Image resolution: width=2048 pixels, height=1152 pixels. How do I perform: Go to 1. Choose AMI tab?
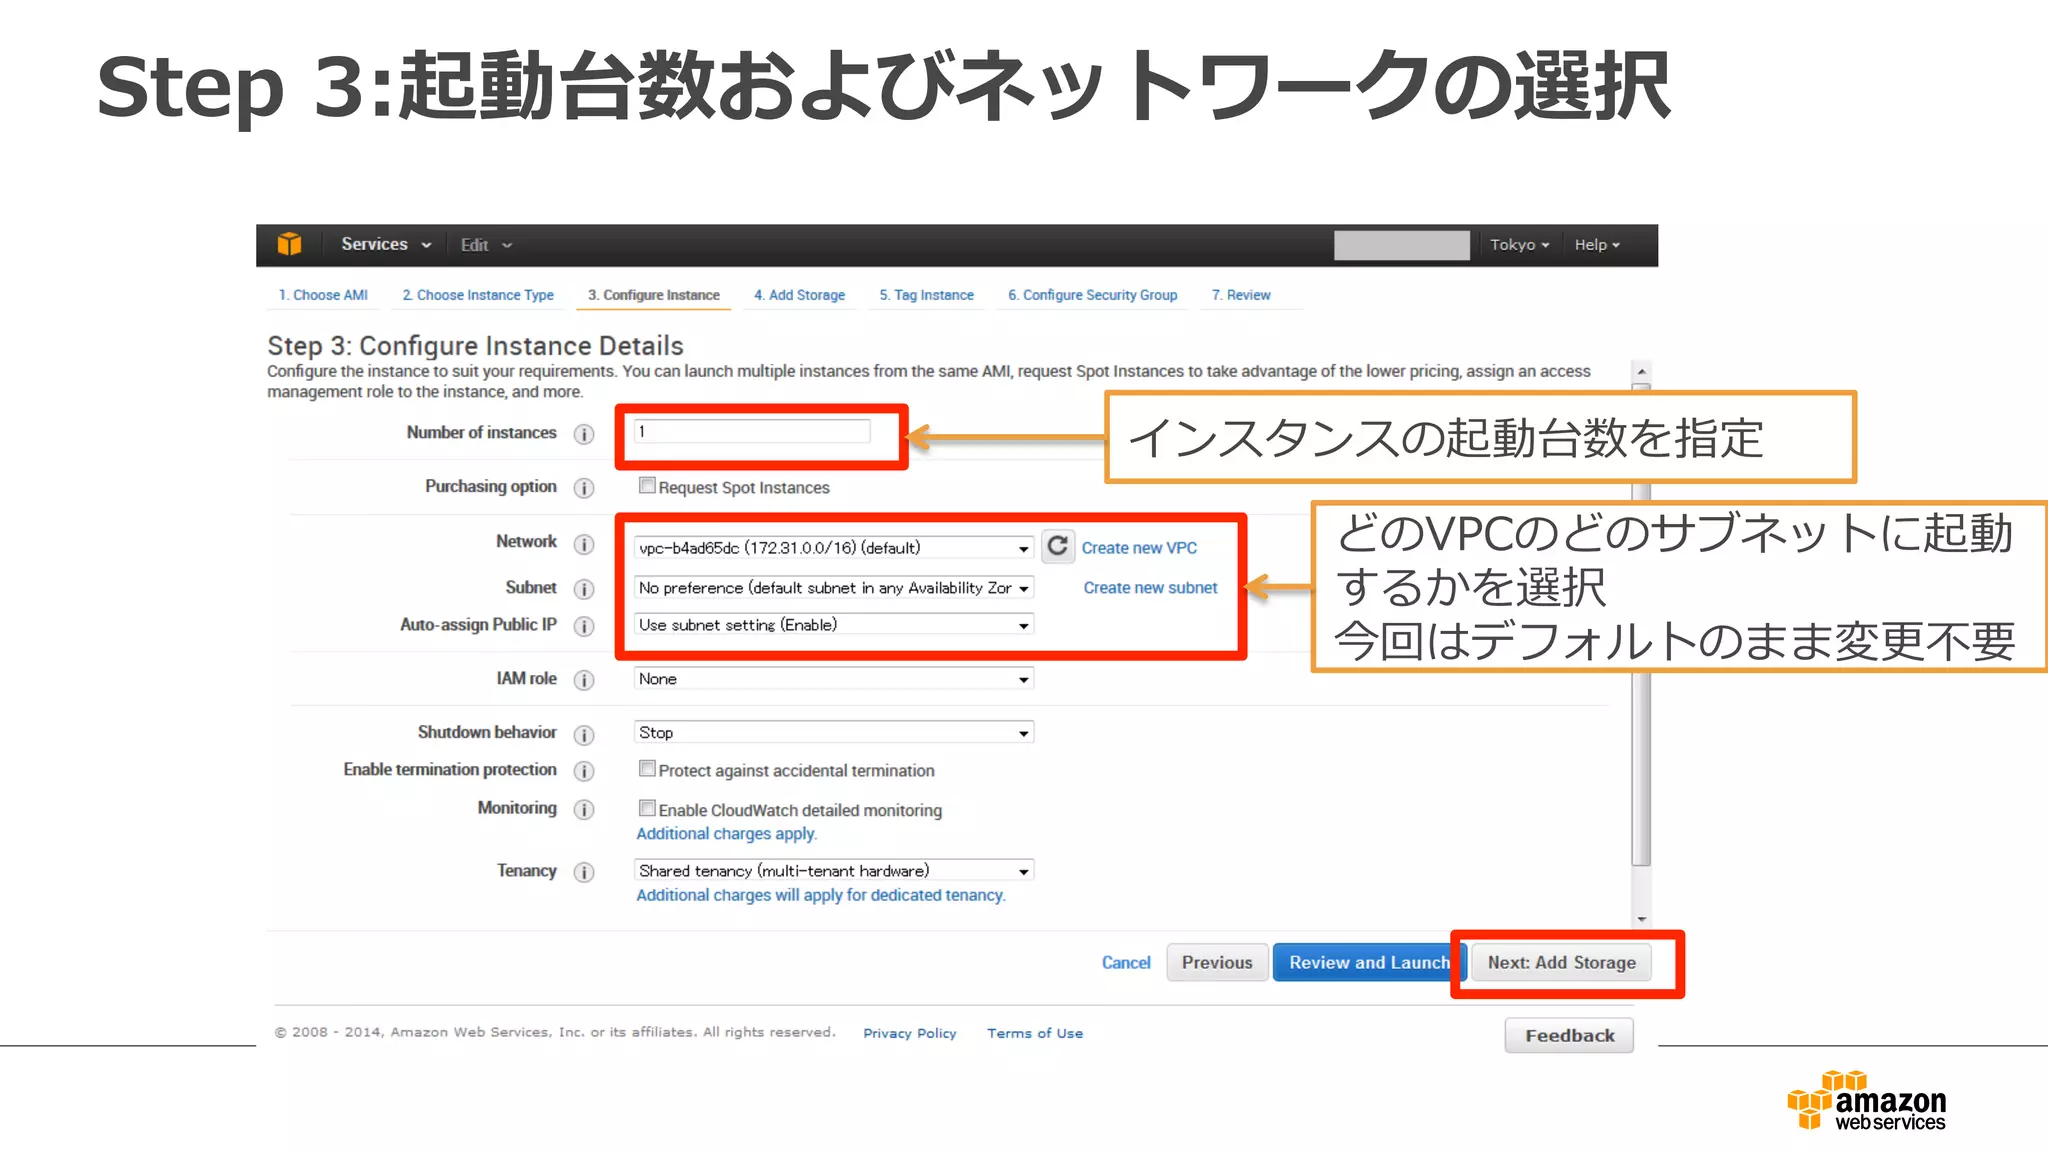[323, 295]
